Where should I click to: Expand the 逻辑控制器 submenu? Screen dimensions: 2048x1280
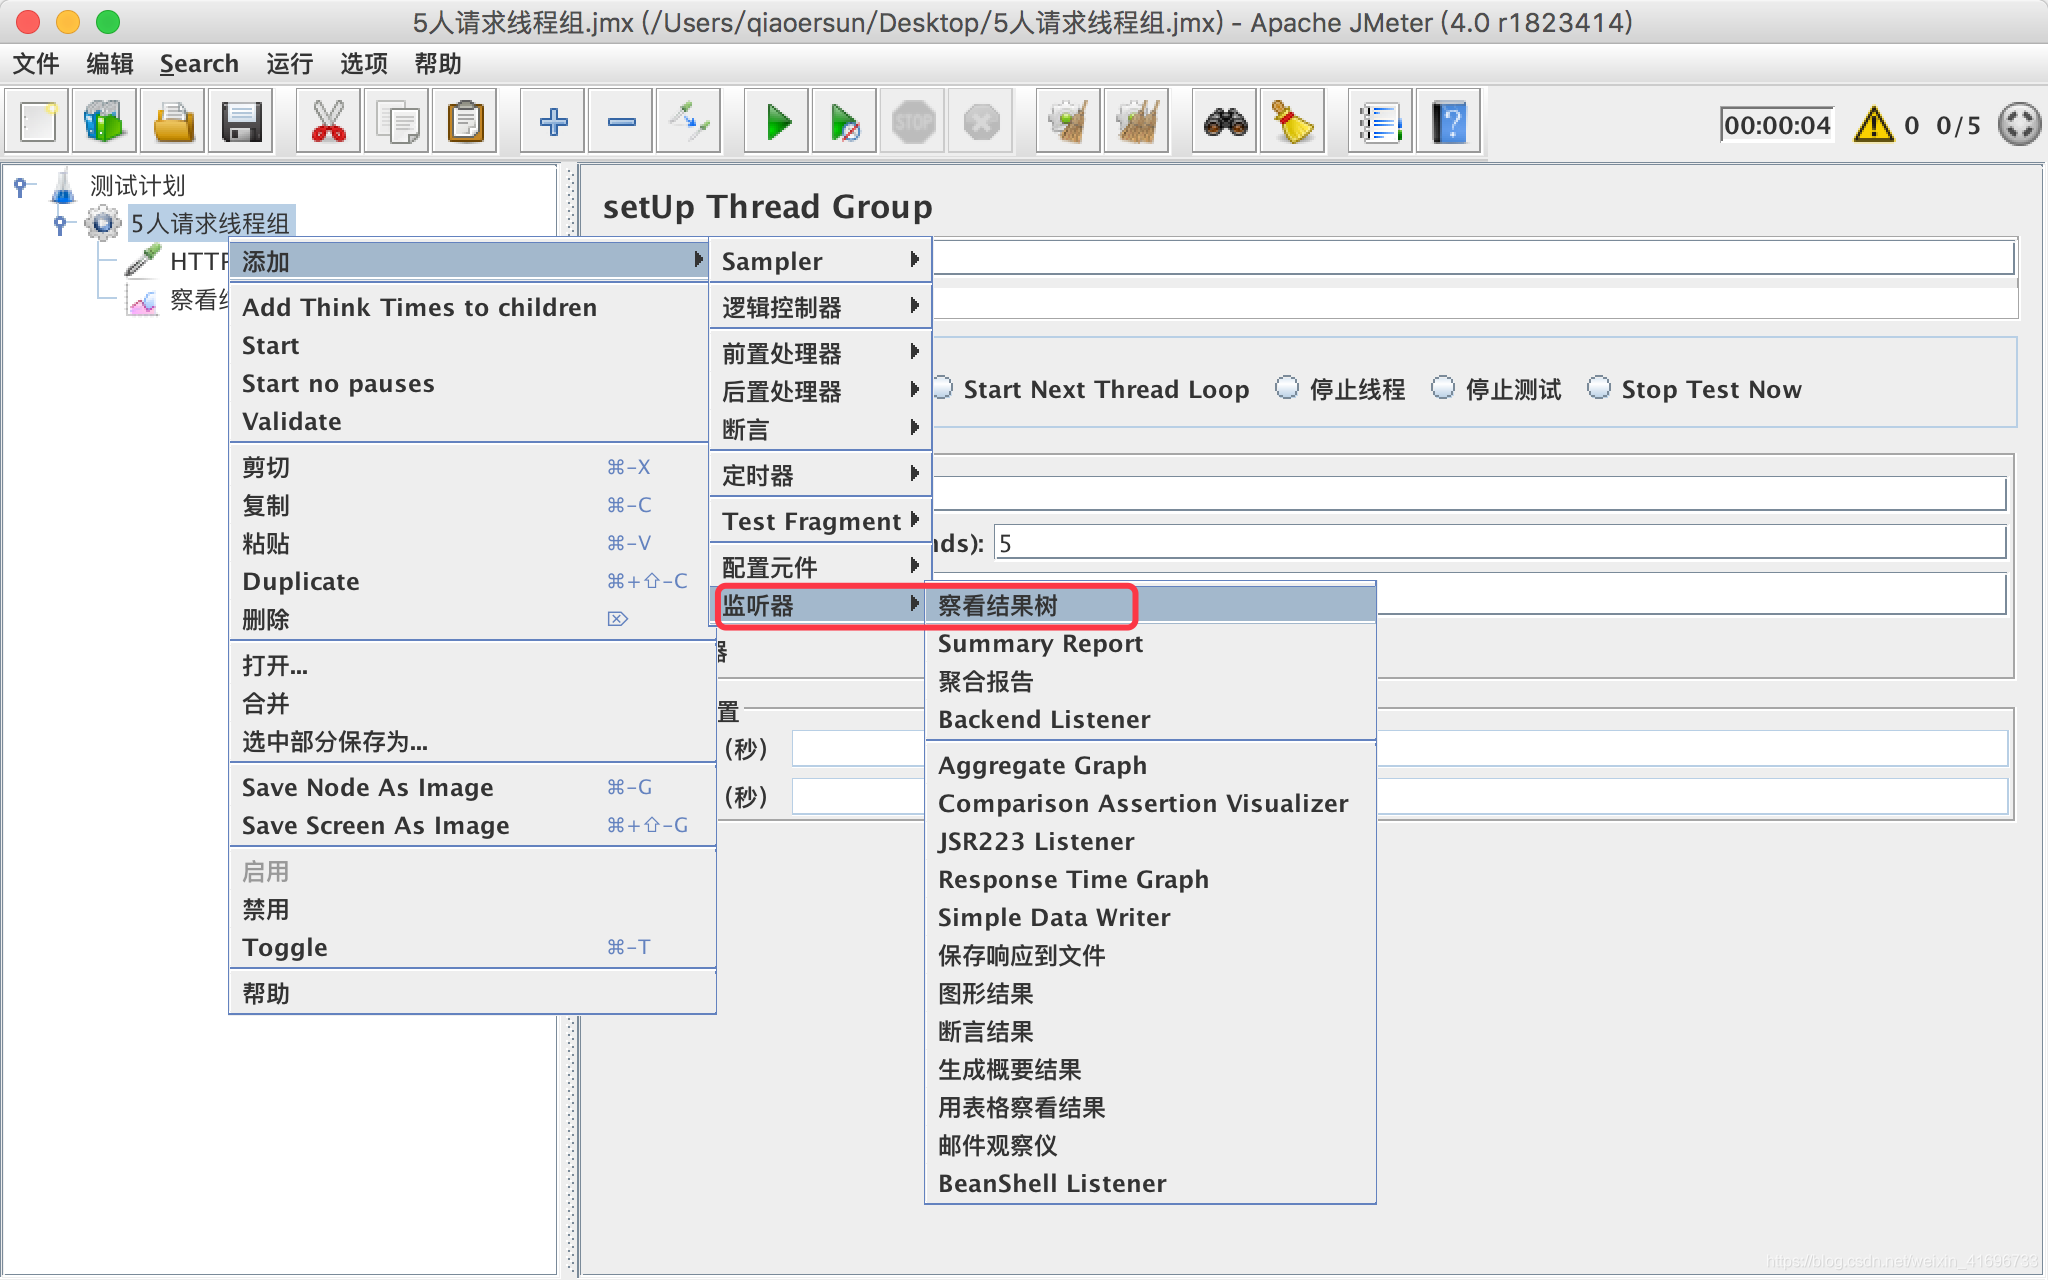pyautogui.click(x=820, y=307)
